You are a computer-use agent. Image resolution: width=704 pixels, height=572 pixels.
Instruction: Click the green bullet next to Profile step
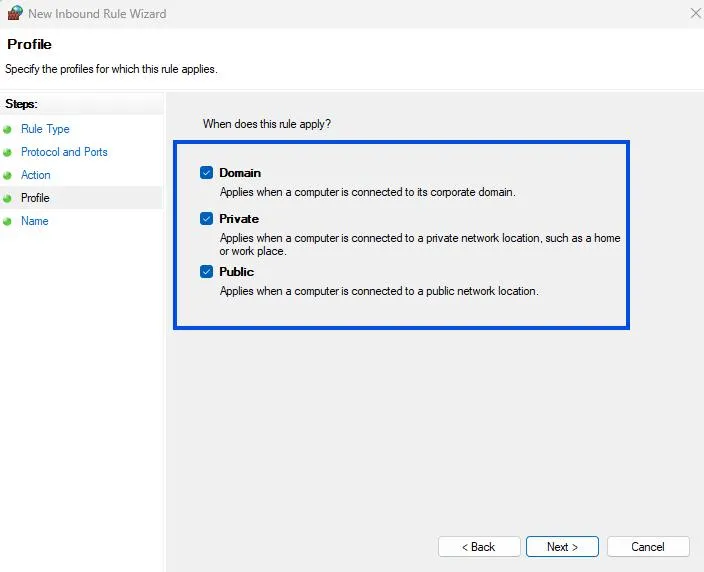coord(8,198)
